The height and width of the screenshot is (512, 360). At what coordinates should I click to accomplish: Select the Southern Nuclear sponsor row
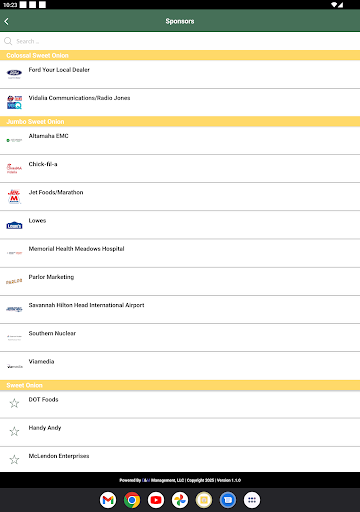pos(180,338)
